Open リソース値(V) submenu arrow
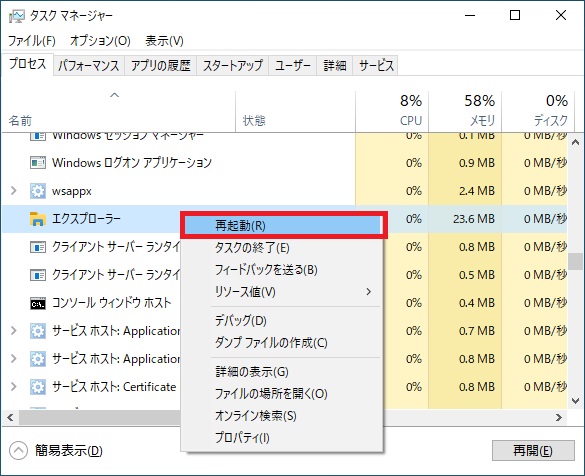The height and width of the screenshot is (476, 585). pyautogui.click(x=369, y=291)
